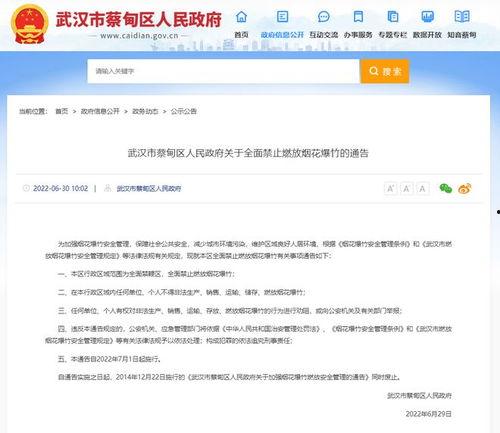Open the 数据开放 chart icon
Image resolution: width=500 pixels, height=433 pixels.
[x=427, y=16]
